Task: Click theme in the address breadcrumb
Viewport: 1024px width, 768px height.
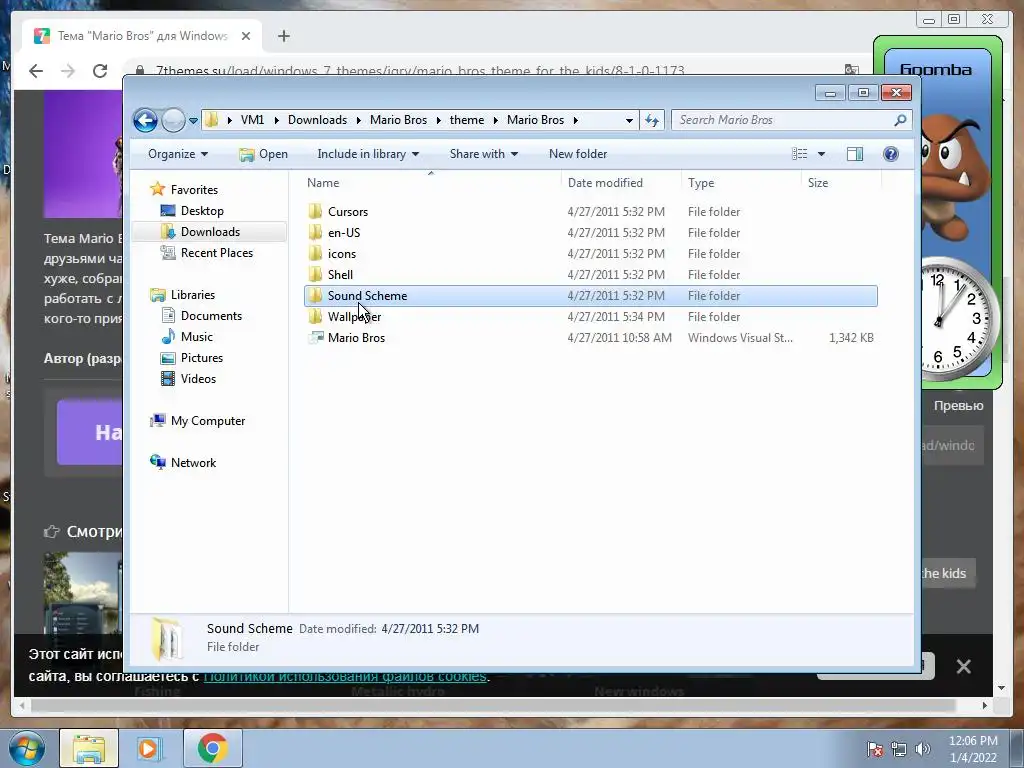Action: pos(467,120)
